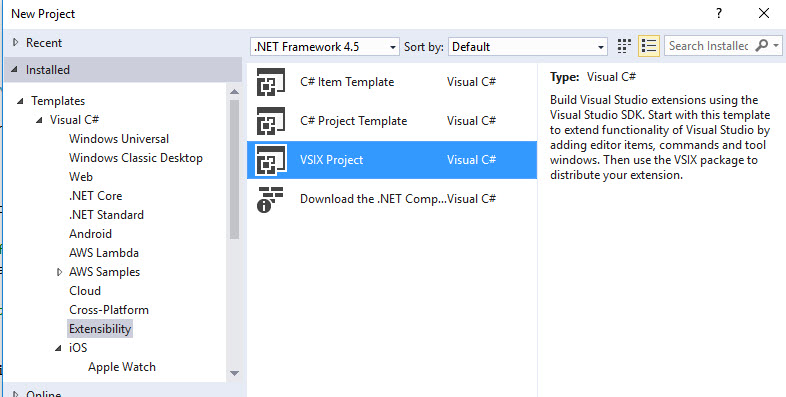Collapse the Installed section

[15, 70]
